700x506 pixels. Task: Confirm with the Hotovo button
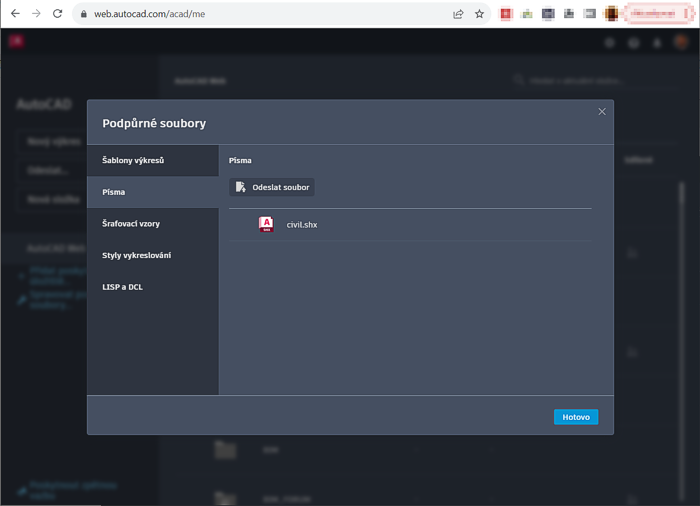pyautogui.click(x=575, y=417)
